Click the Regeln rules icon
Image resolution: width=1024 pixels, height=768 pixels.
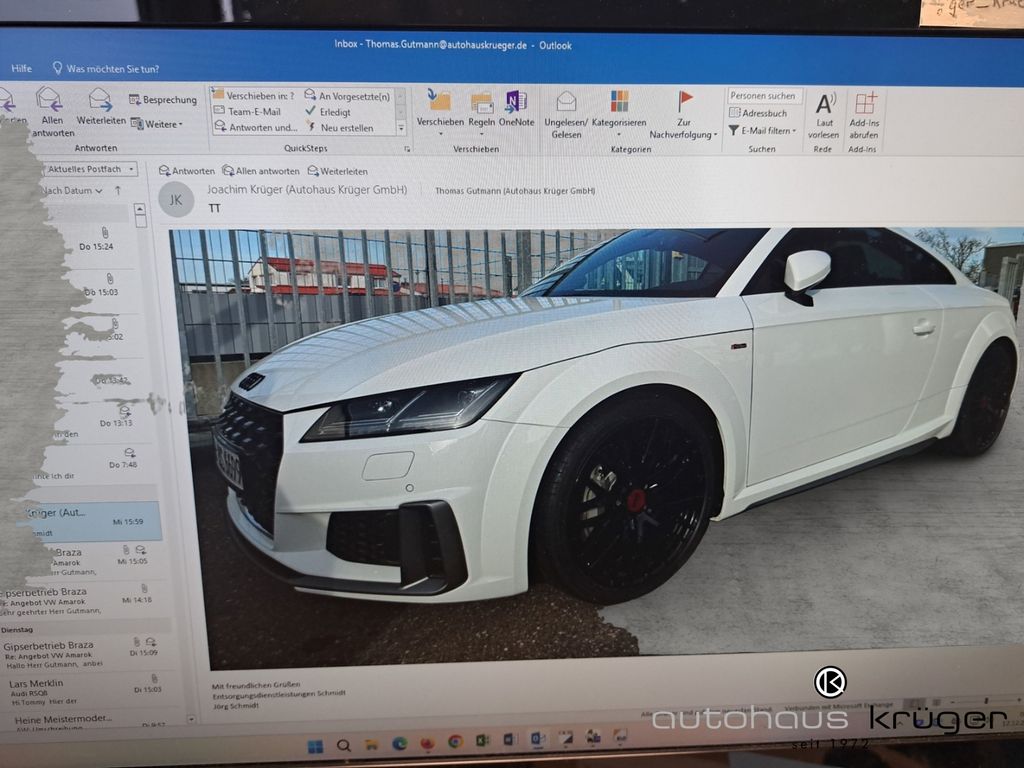click(482, 103)
